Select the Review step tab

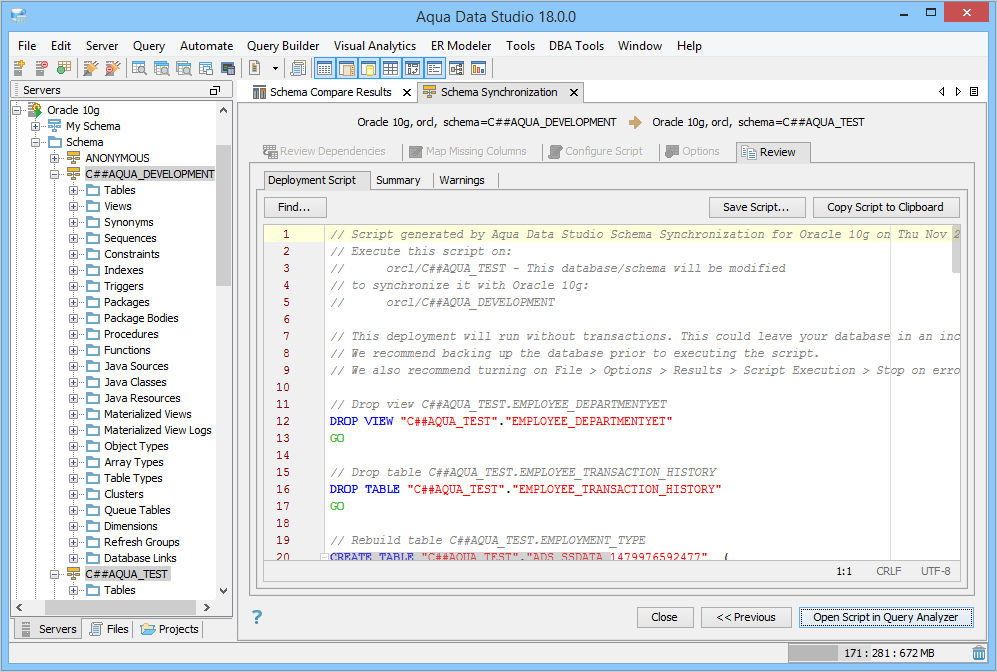(x=773, y=152)
